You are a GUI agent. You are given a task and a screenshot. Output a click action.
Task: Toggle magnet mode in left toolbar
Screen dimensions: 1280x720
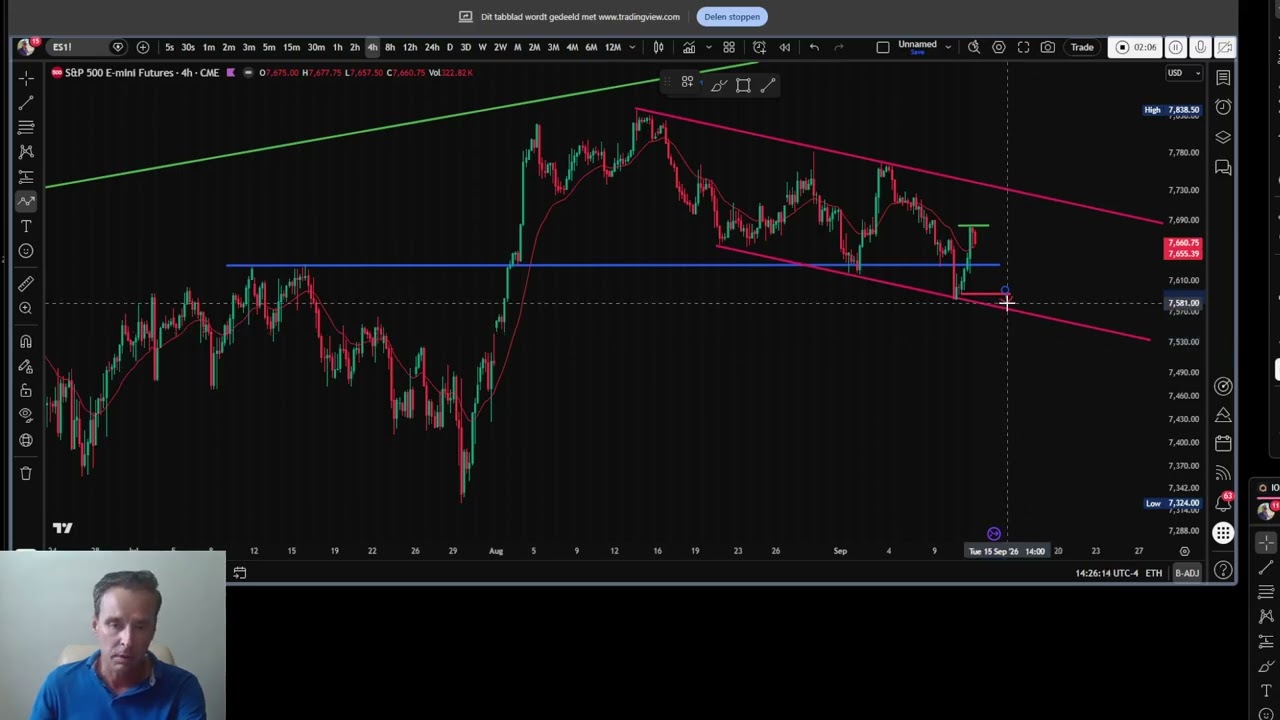point(26,341)
